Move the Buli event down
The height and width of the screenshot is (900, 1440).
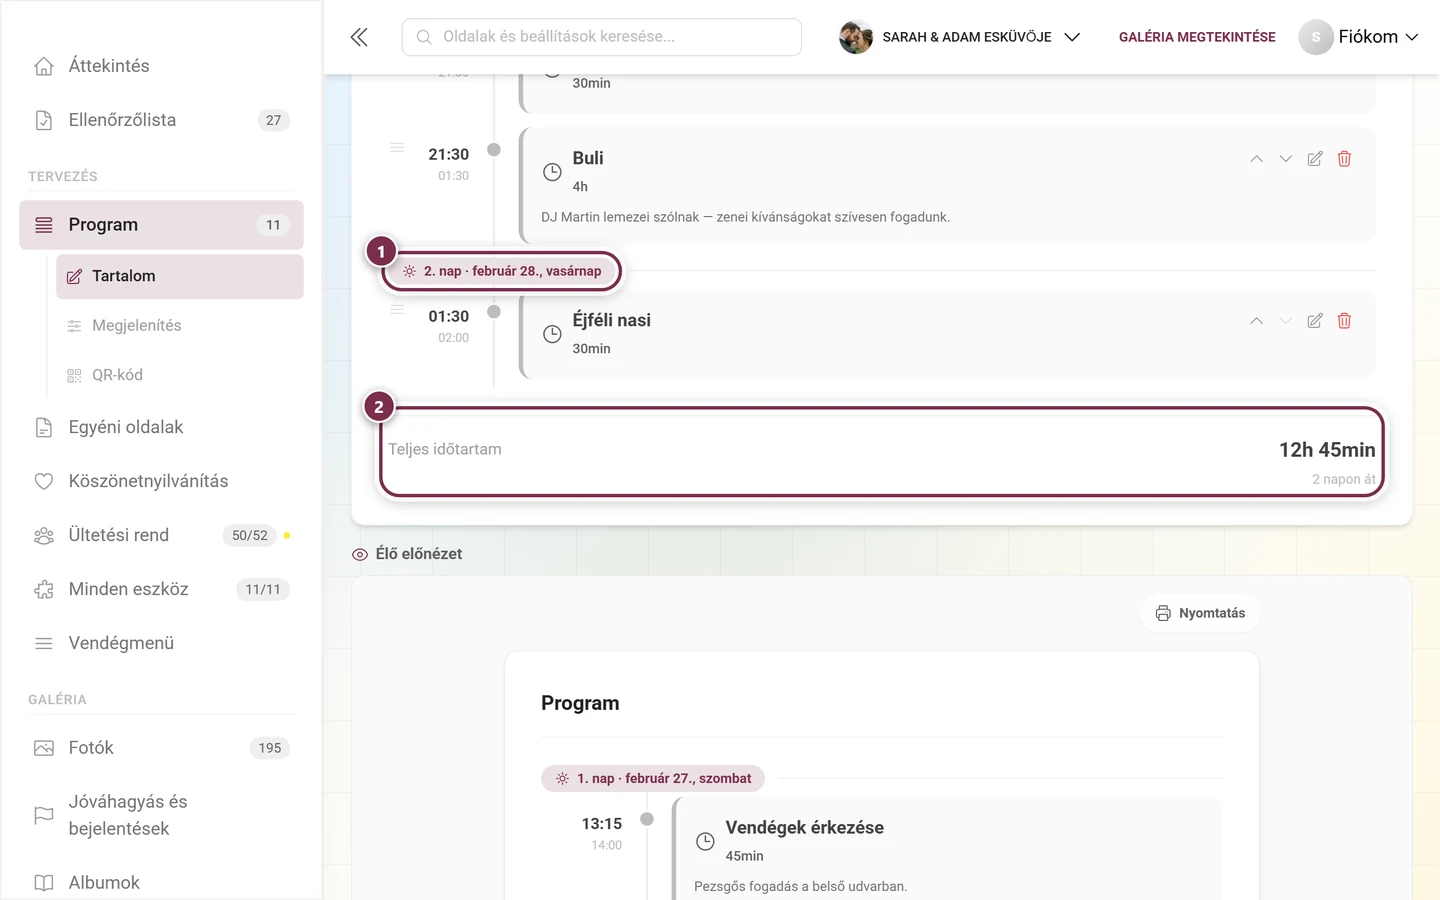[x=1286, y=159]
